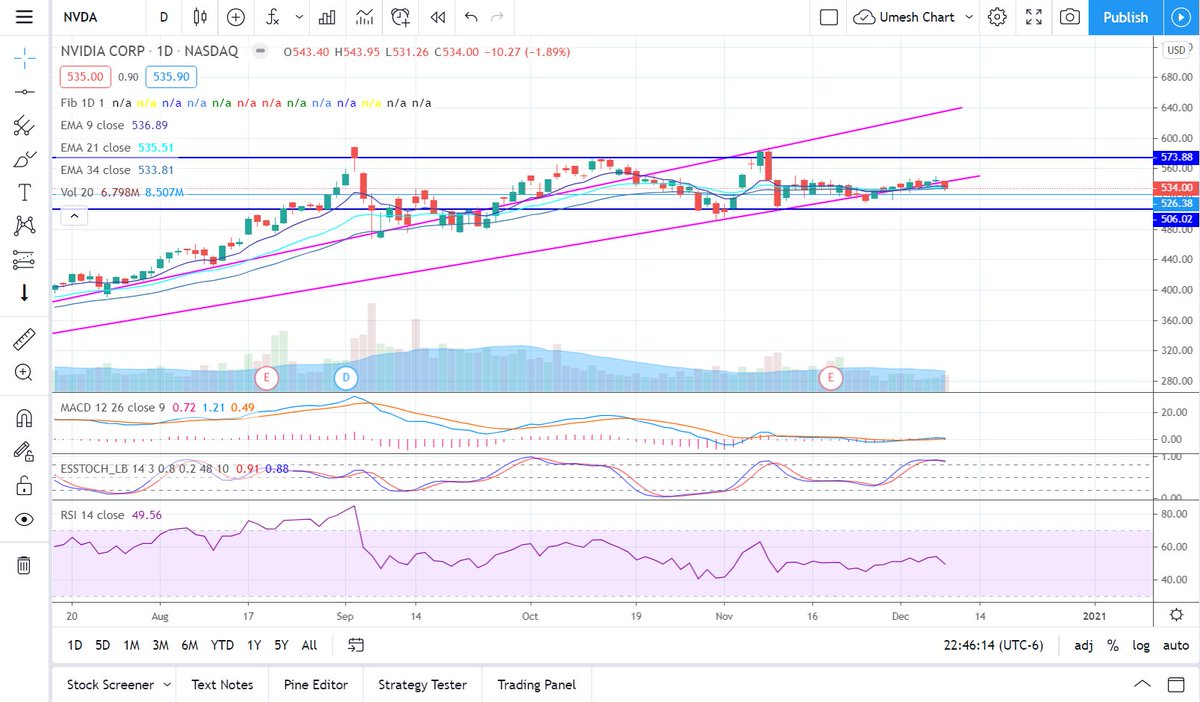Open the Text Notes tab
Viewport: 1200px width, 702px height.
pyautogui.click(x=222, y=685)
